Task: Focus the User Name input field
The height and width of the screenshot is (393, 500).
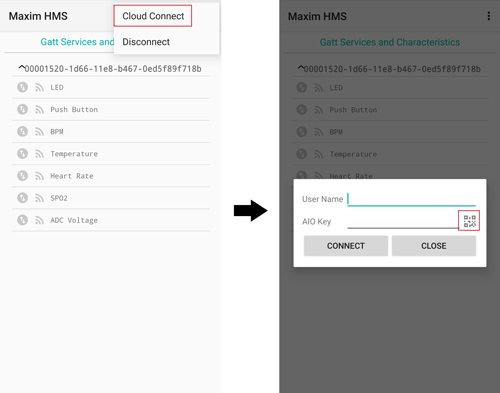Action: pyautogui.click(x=411, y=199)
